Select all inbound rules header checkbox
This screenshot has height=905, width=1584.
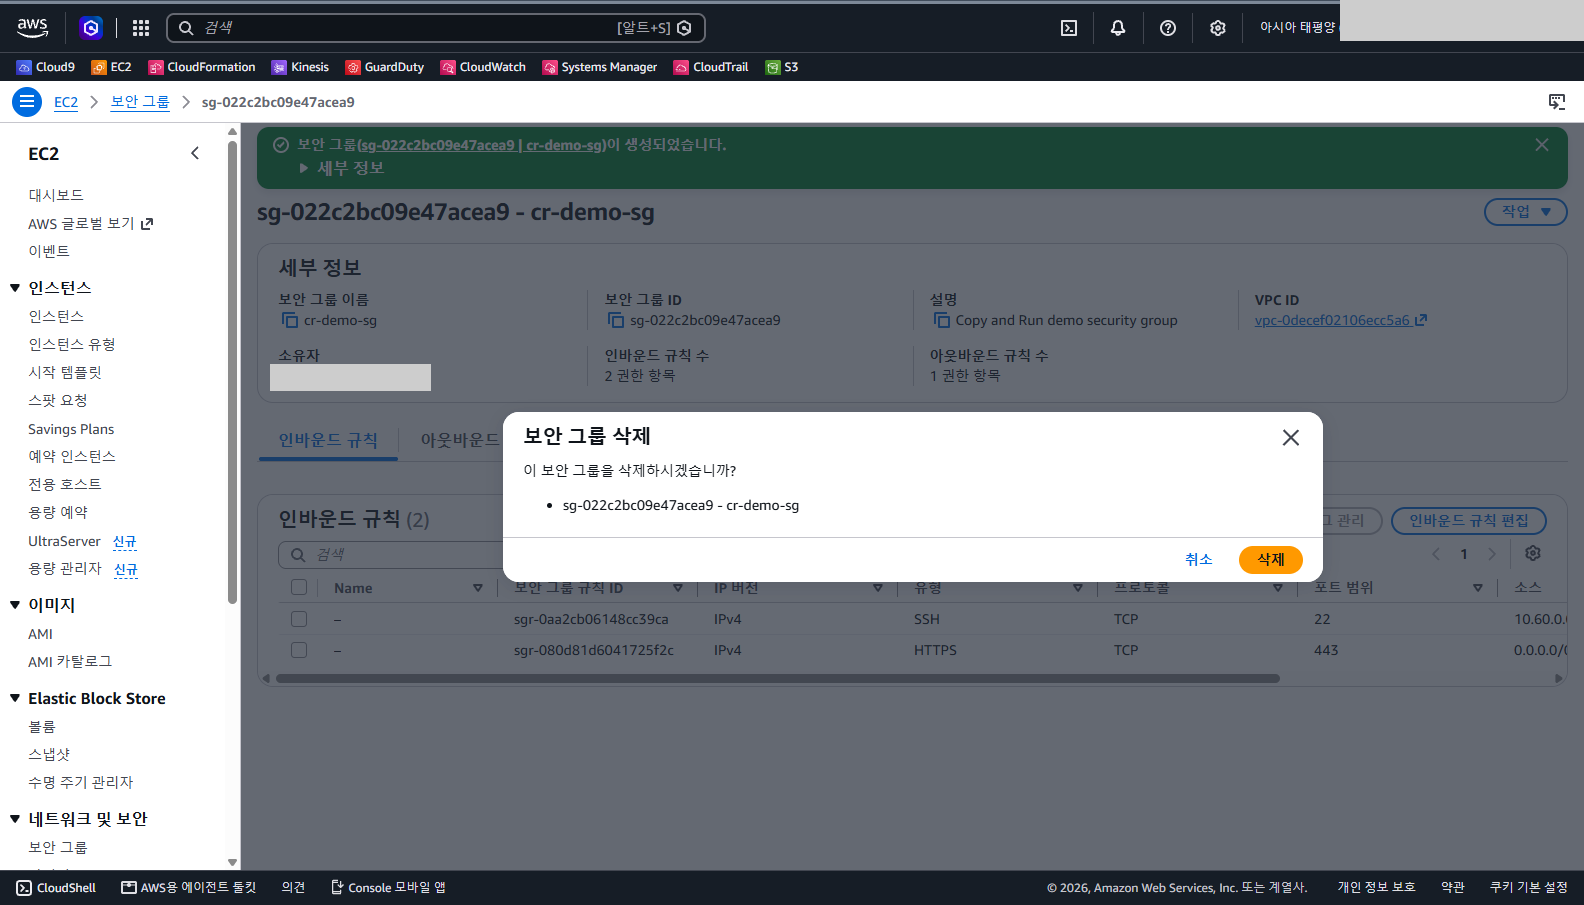click(299, 587)
